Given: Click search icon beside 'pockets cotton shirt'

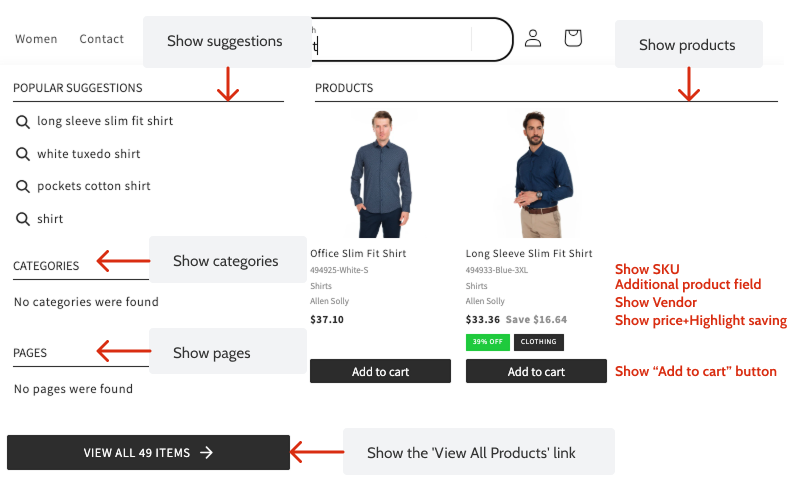Looking at the screenshot, I should [x=22, y=186].
